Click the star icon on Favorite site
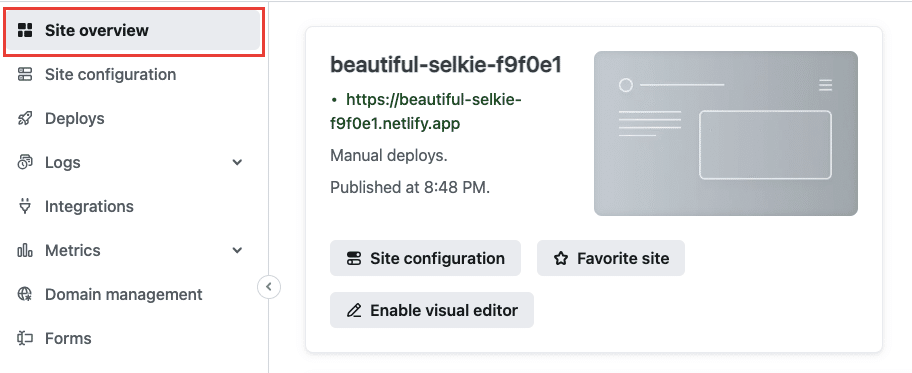This screenshot has width=912, height=373. pos(561,258)
